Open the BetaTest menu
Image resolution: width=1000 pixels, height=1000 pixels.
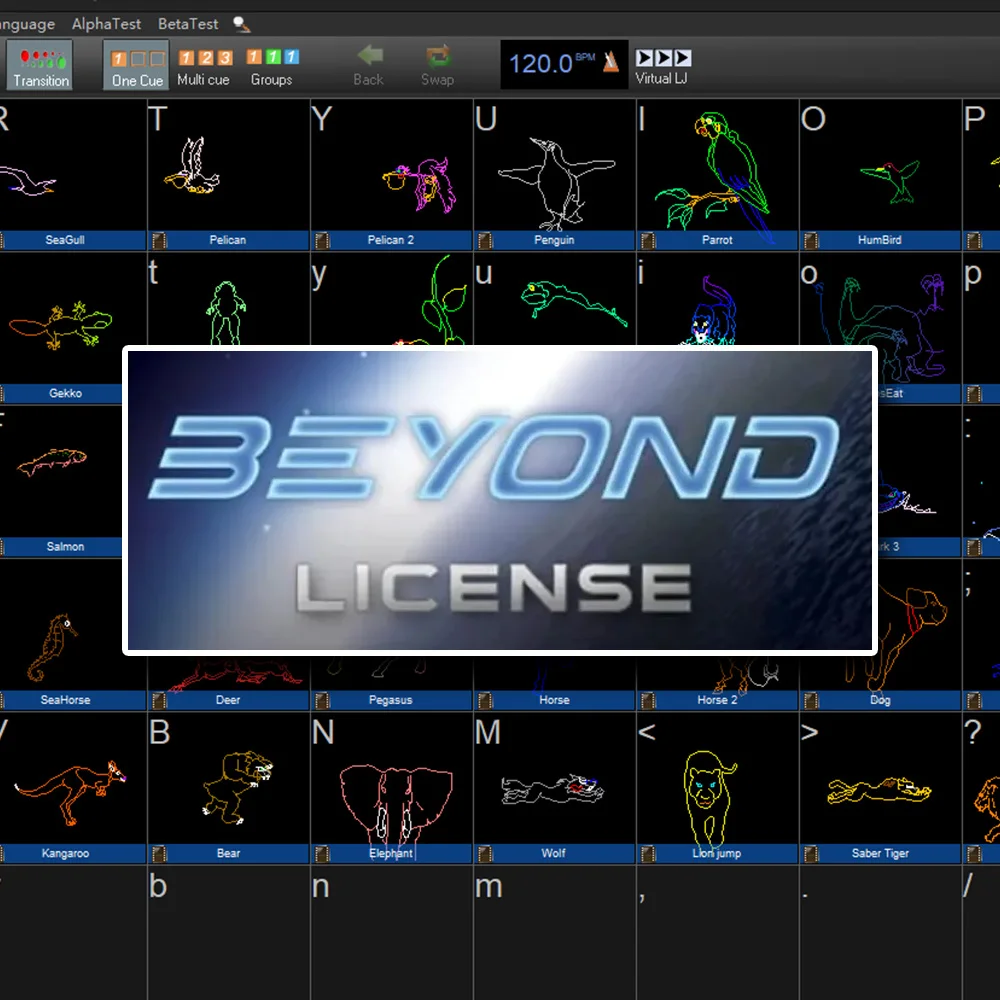coord(188,24)
